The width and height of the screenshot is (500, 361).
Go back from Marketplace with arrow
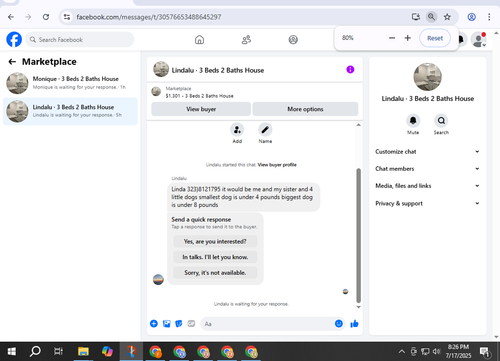(x=12, y=62)
